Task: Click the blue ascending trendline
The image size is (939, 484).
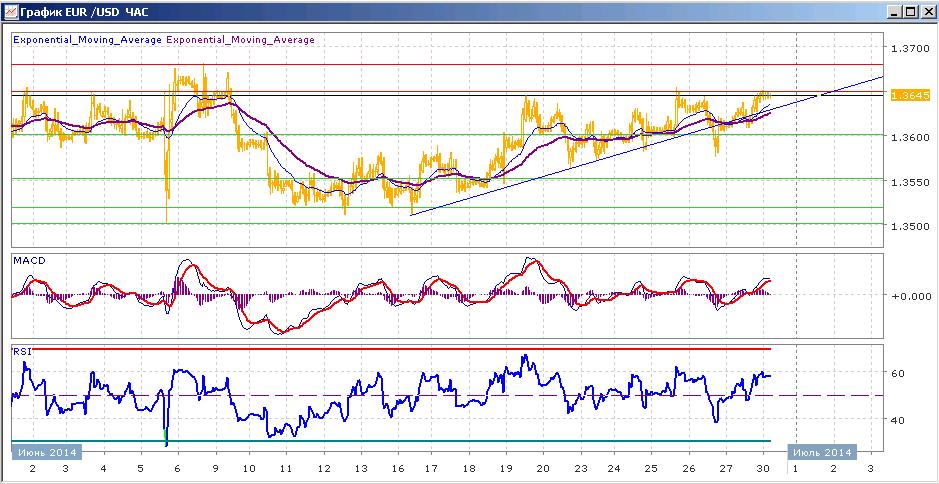Action: point(647,146)
